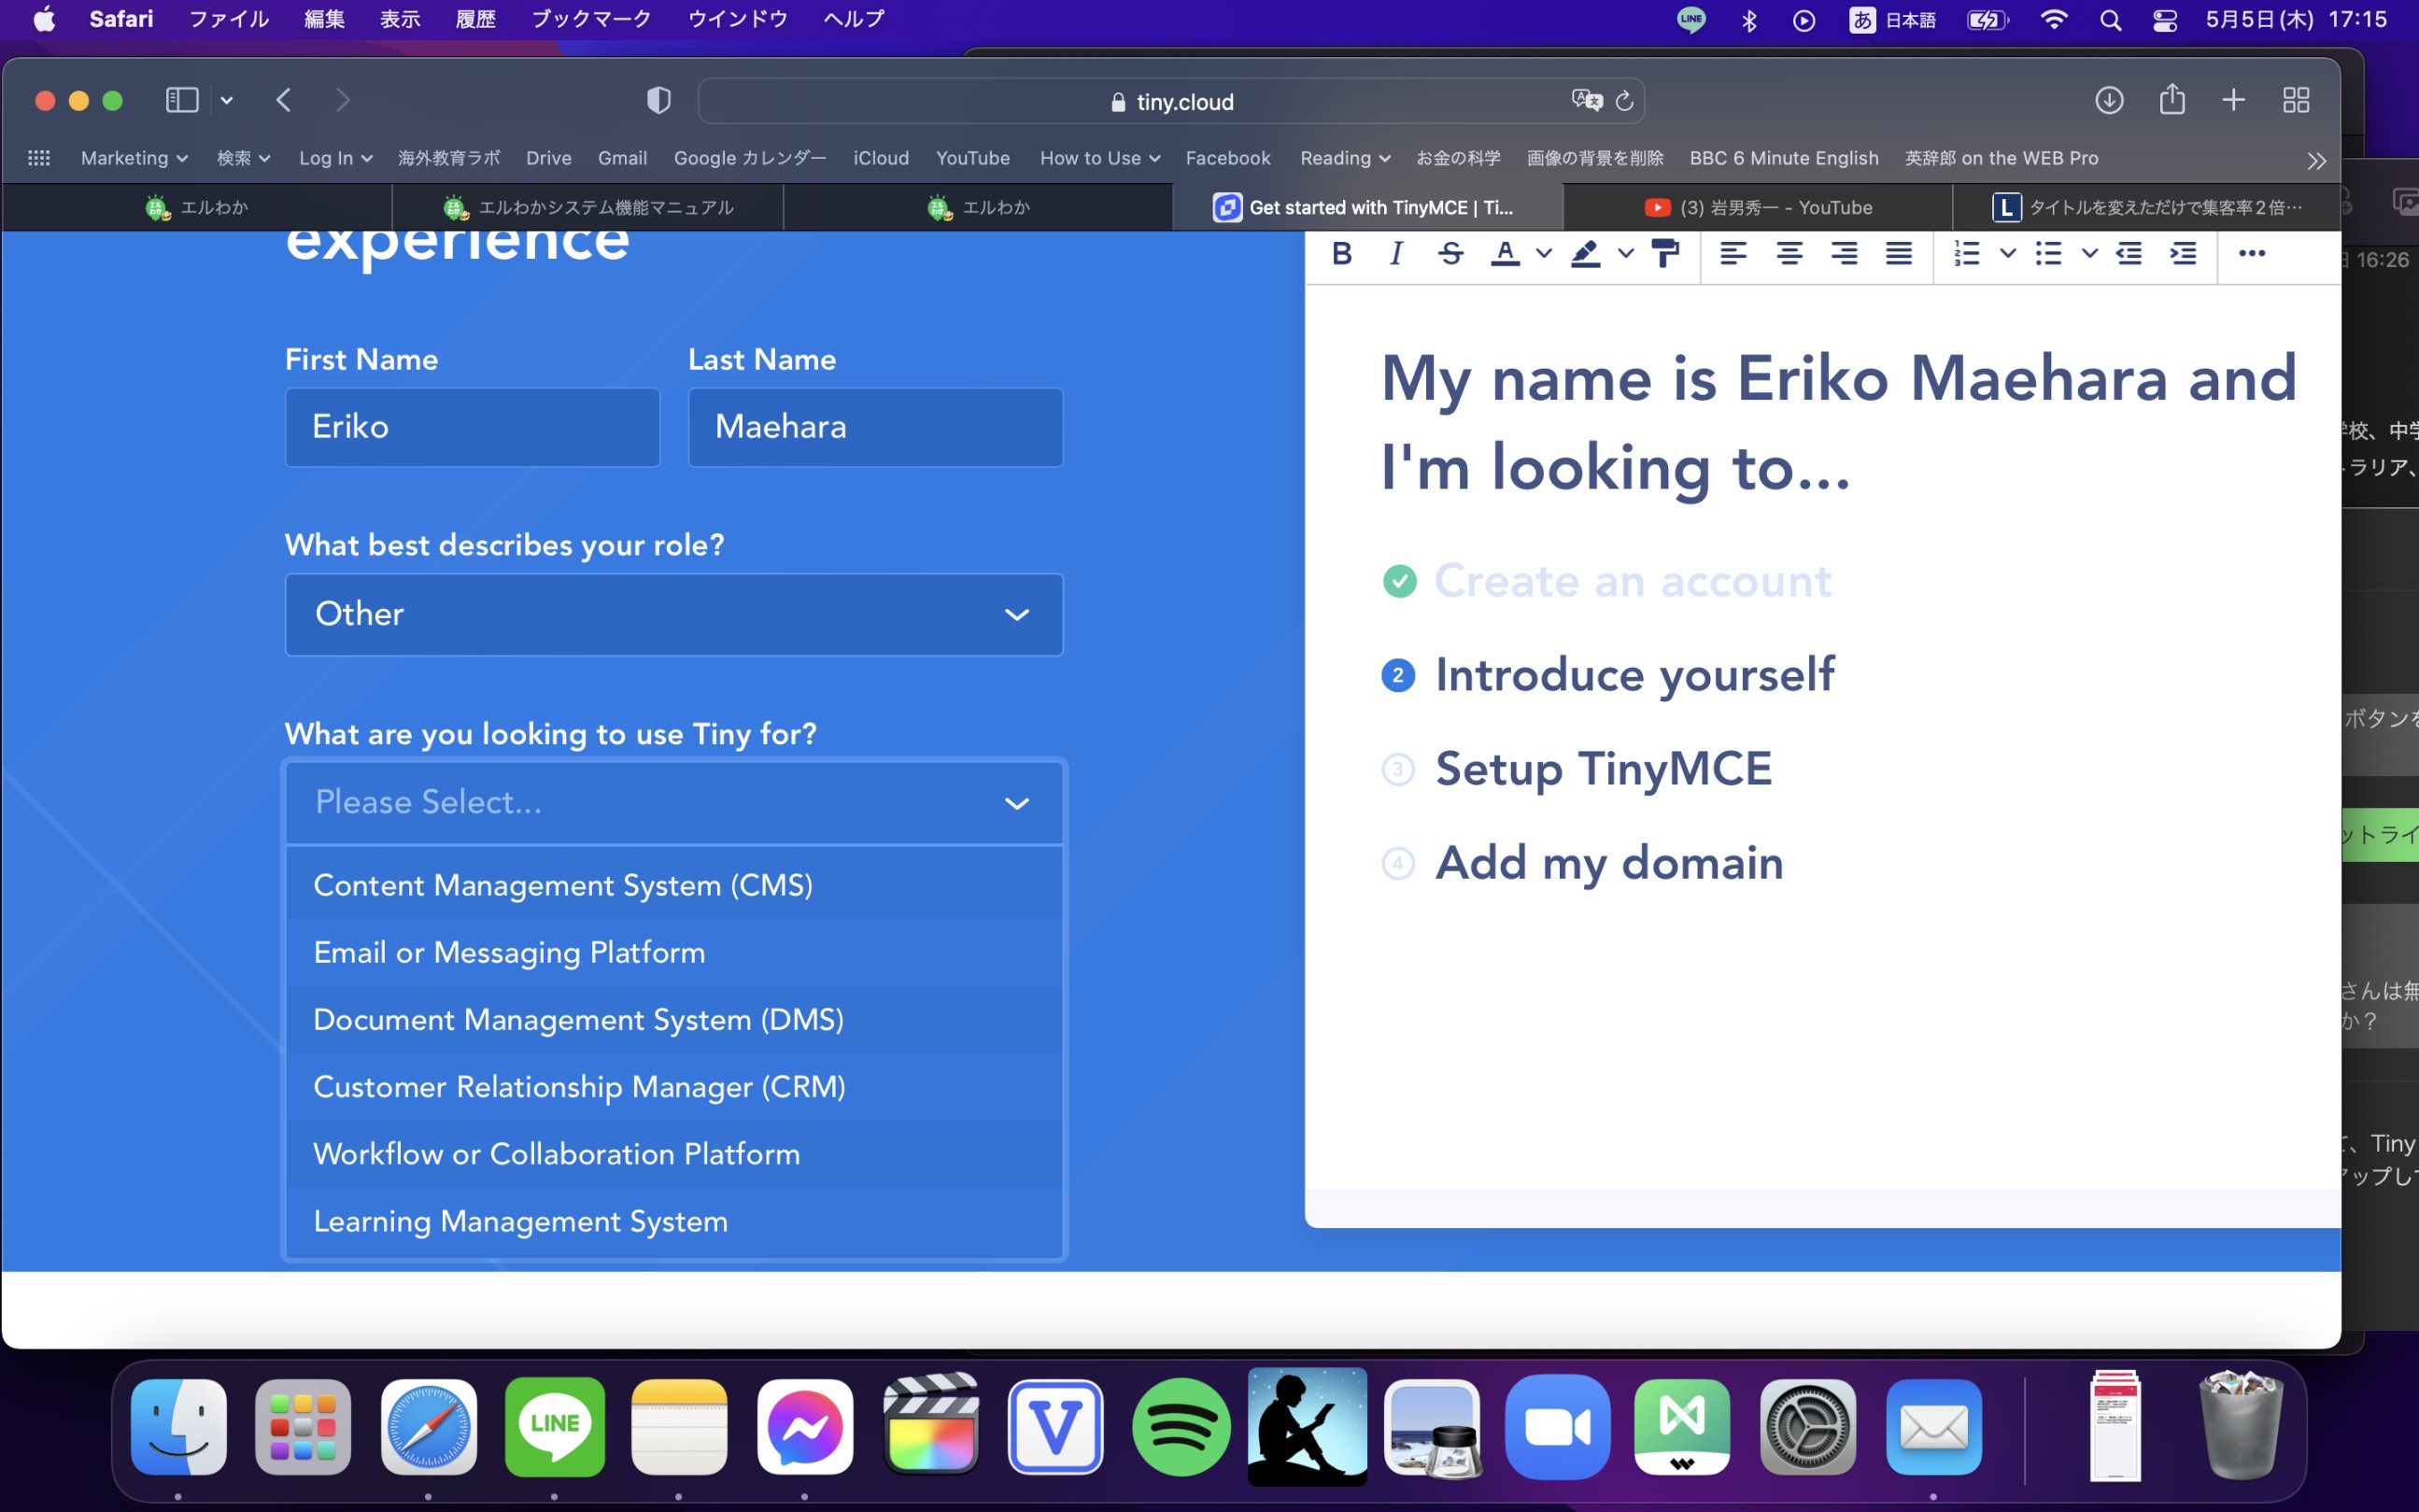This screenshot has height=1512, width=2419.
Task: Click the Create an account step
Action: (x=1632, y=581)
